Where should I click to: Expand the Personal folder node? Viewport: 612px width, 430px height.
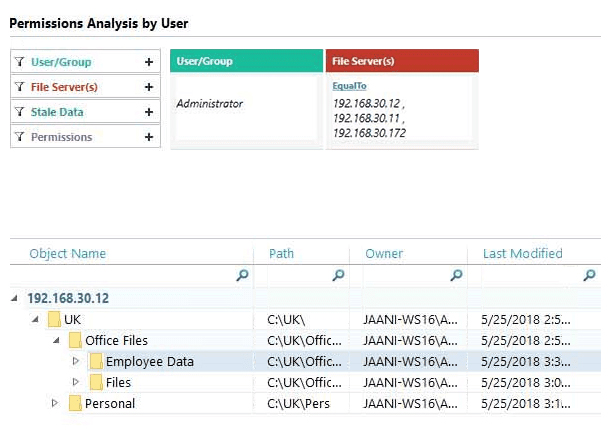(x=55, y=403)
